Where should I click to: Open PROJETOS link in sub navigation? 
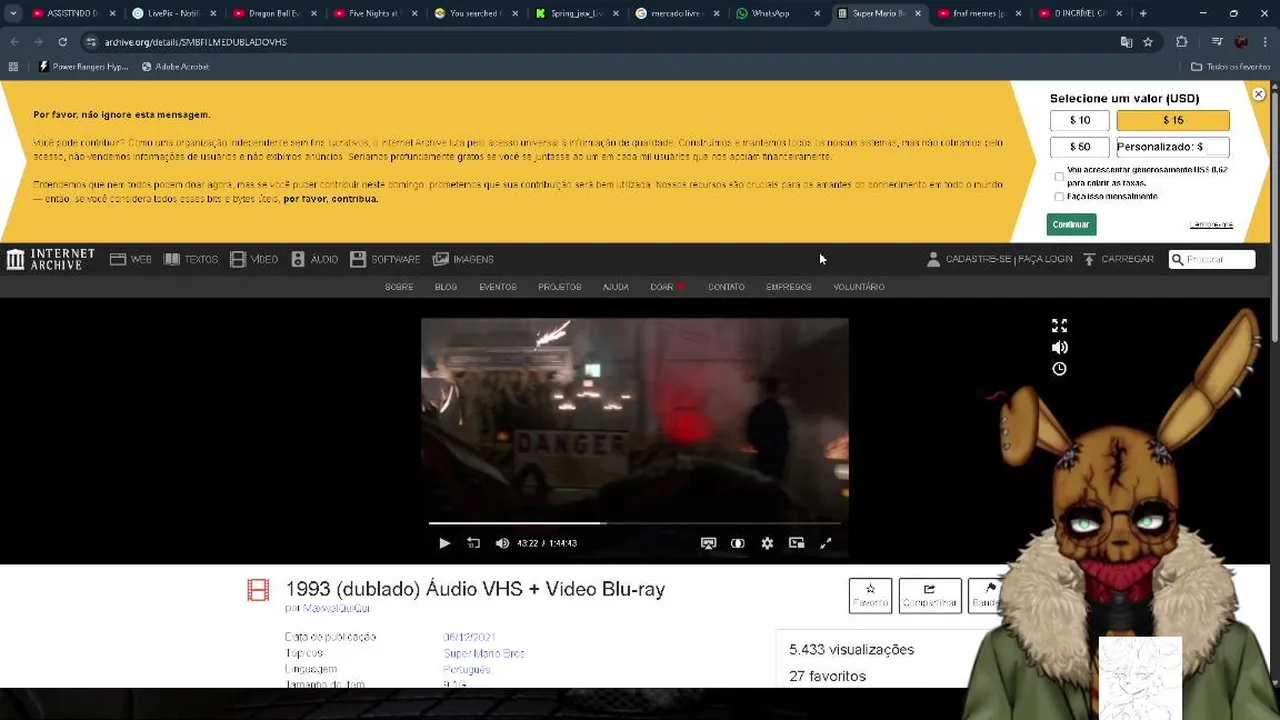tap(560, 287)
